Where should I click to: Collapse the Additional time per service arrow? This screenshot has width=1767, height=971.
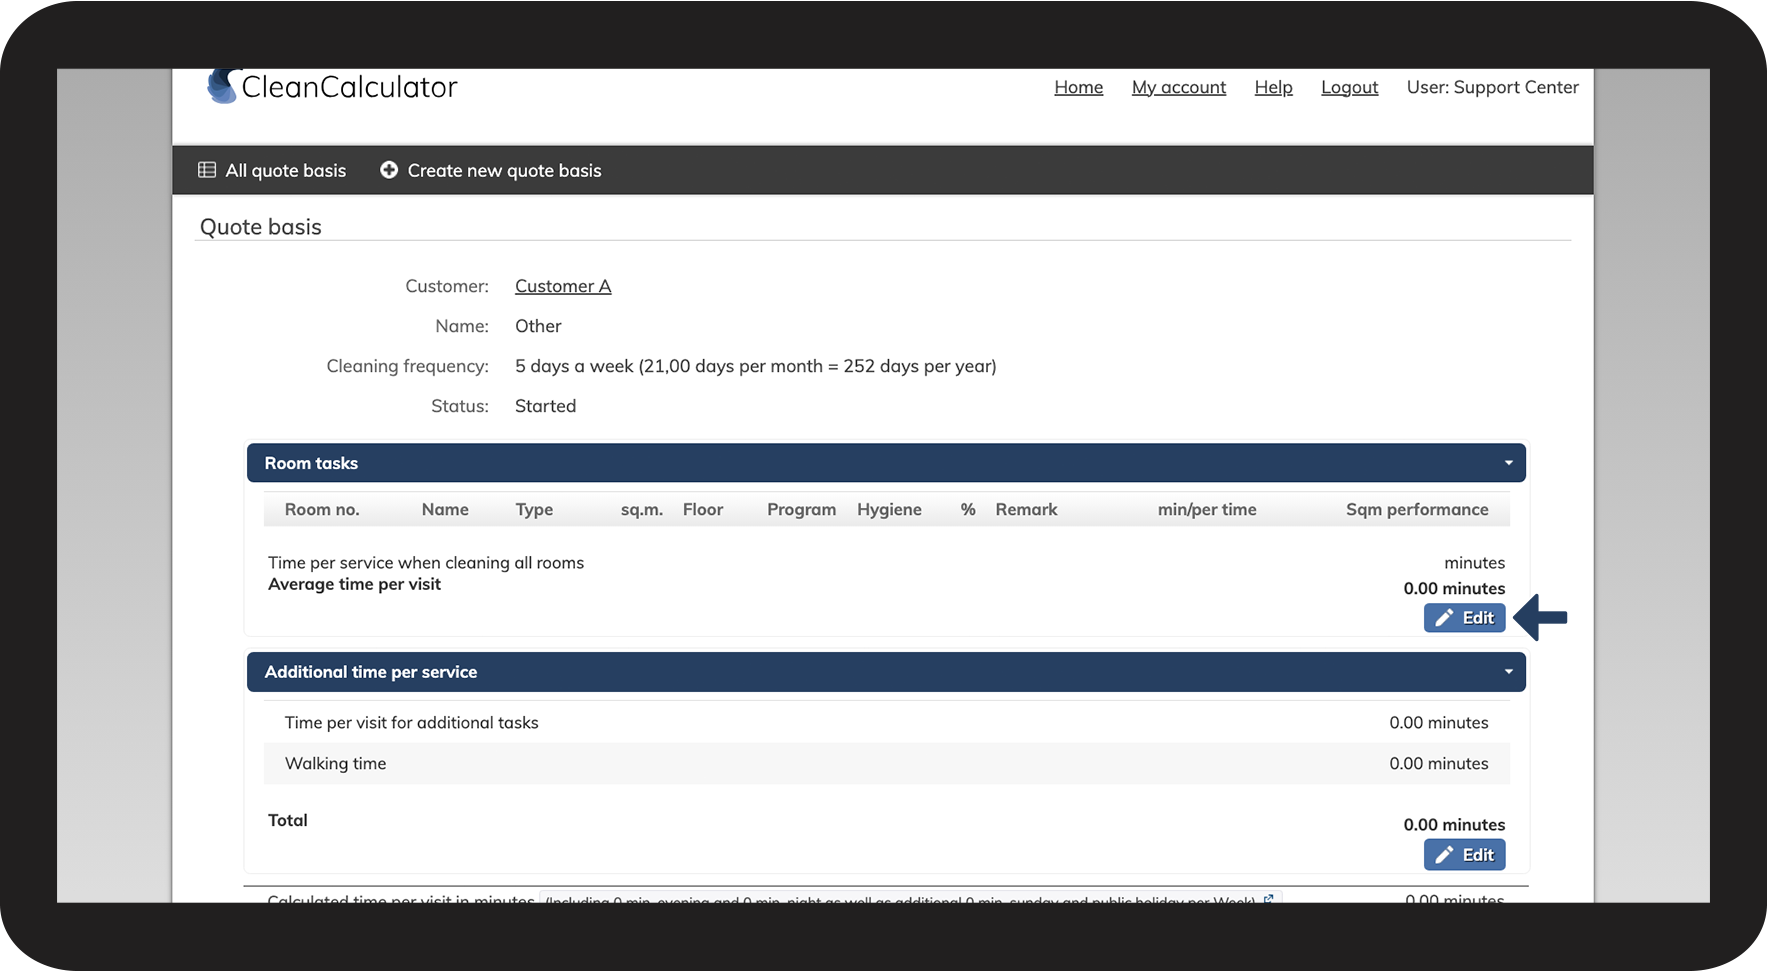[x=1508, y=672]
